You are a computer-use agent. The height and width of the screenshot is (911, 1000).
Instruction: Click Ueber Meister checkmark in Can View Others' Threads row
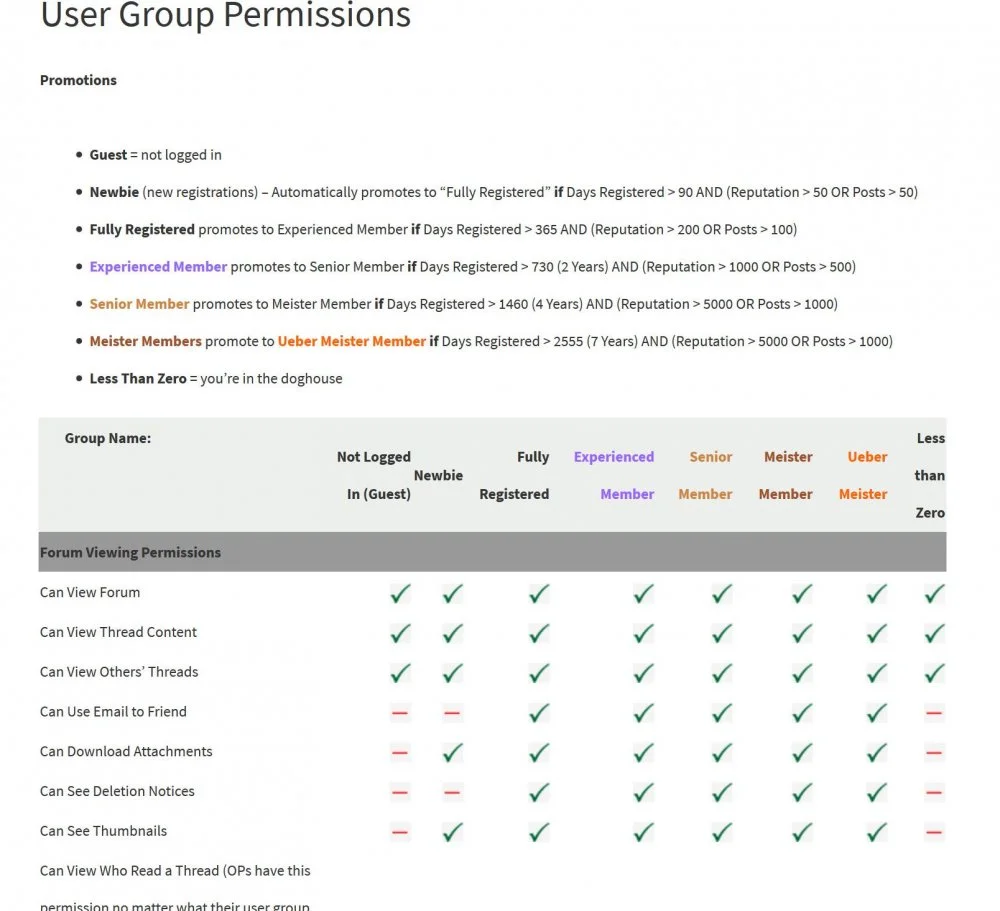point(877,673)
